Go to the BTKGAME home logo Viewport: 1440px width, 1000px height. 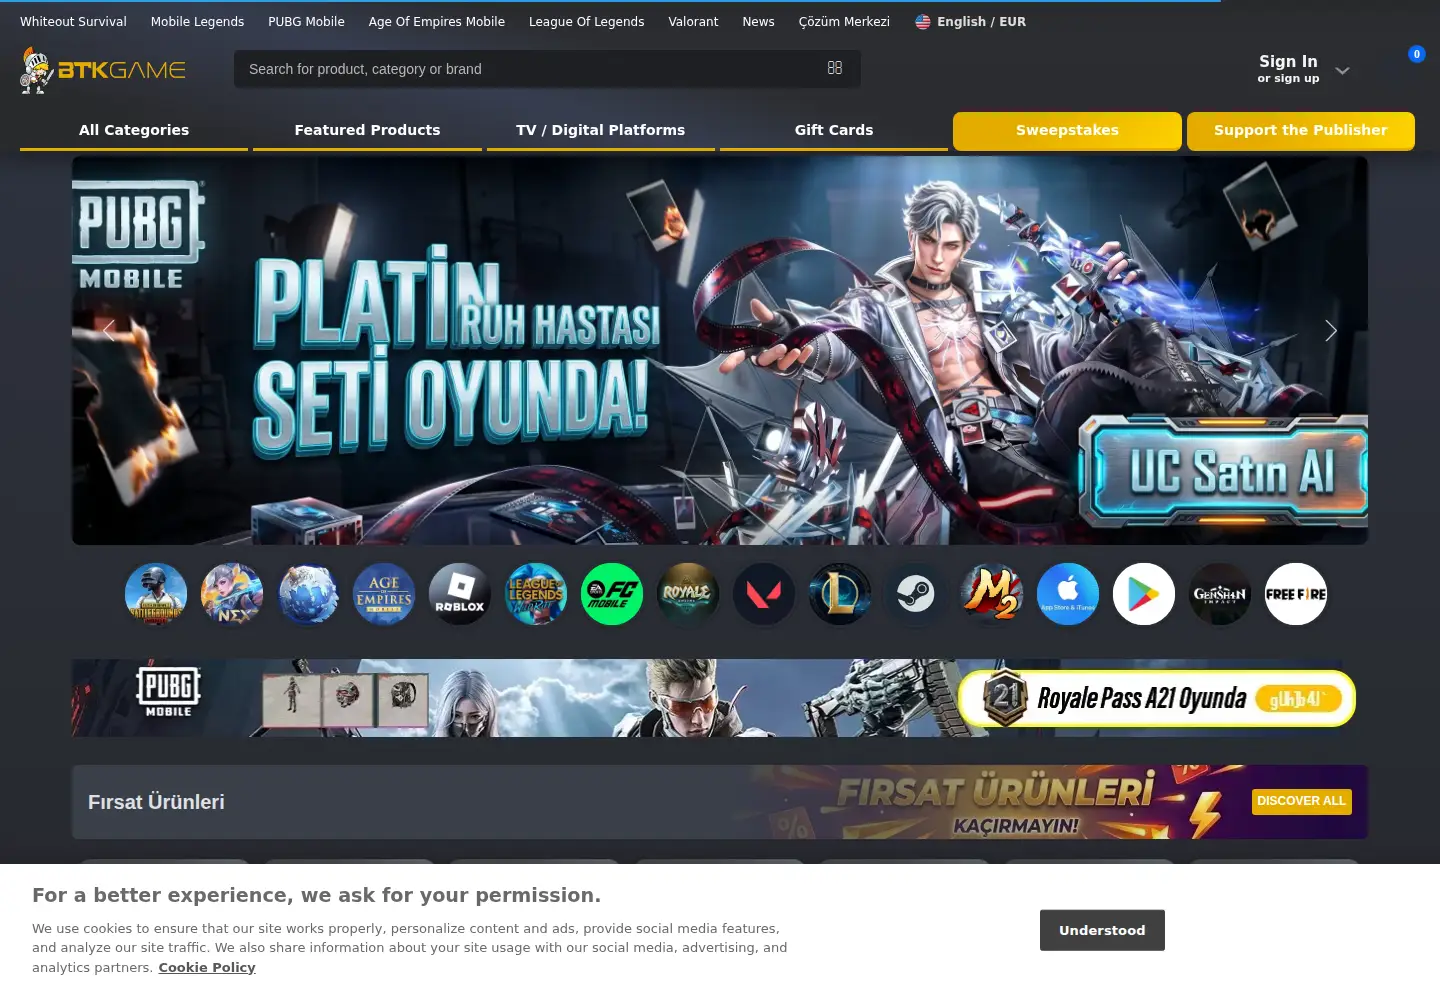pyautogui.click(x=103, y=70)
